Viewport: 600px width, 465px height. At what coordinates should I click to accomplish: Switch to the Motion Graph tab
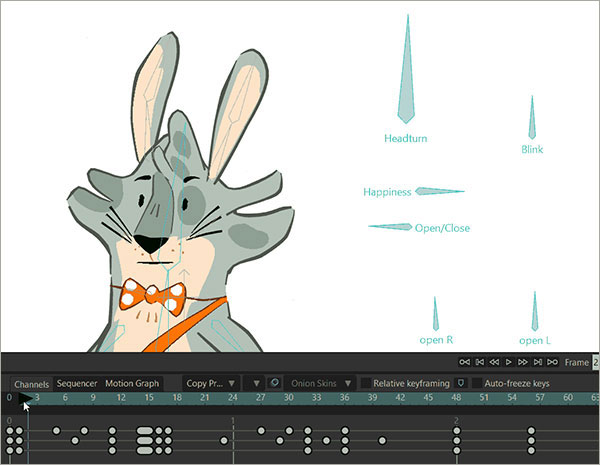132,383
